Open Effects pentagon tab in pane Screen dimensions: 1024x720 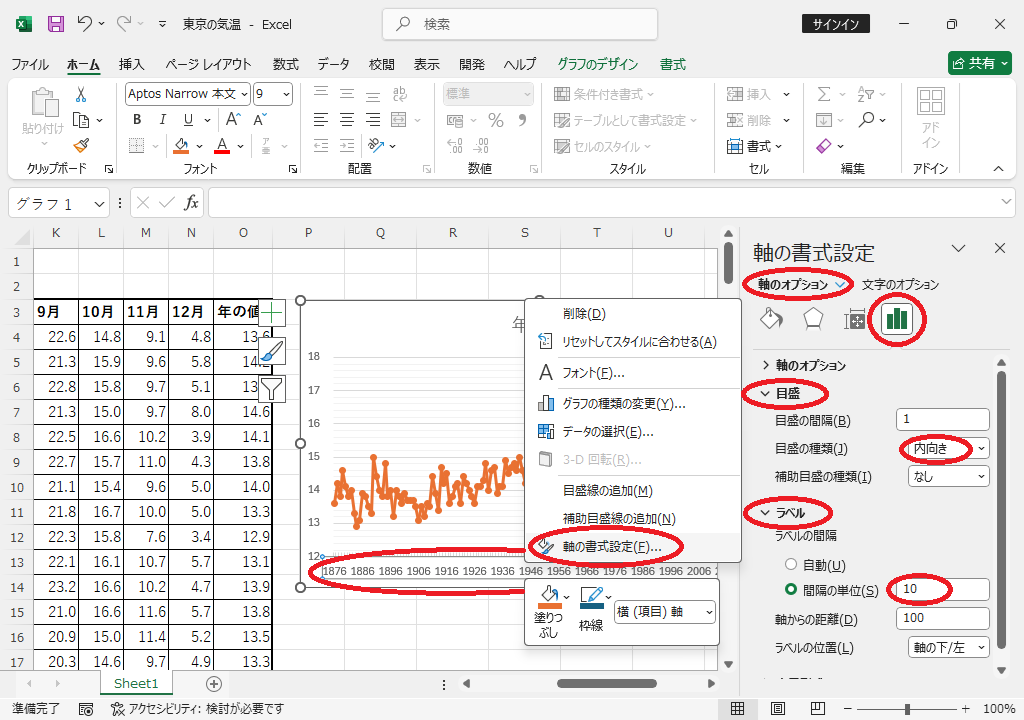812,319
